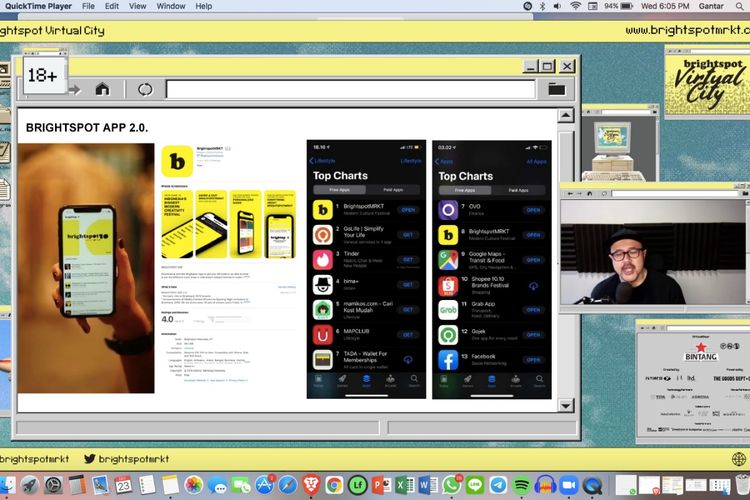The height and width of the screenshot is (500, 750).
Task: Open the Window menu
Action: click(x=171, y=6)
